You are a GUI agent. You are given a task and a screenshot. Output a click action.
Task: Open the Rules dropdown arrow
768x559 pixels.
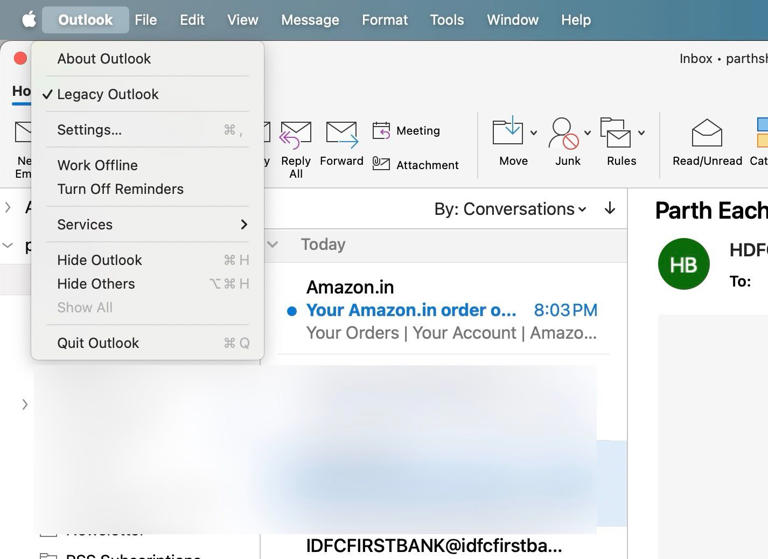click(x=642, y=133)
